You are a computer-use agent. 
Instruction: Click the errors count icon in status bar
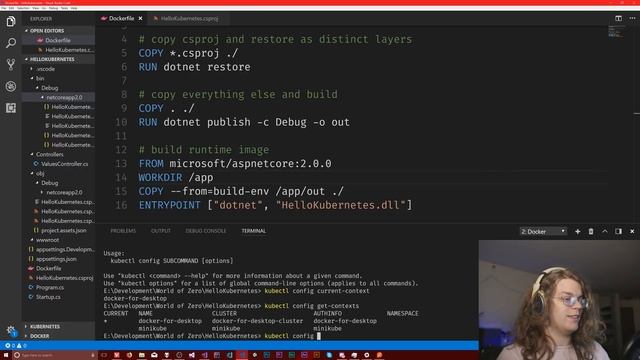[x=9, y=346]
